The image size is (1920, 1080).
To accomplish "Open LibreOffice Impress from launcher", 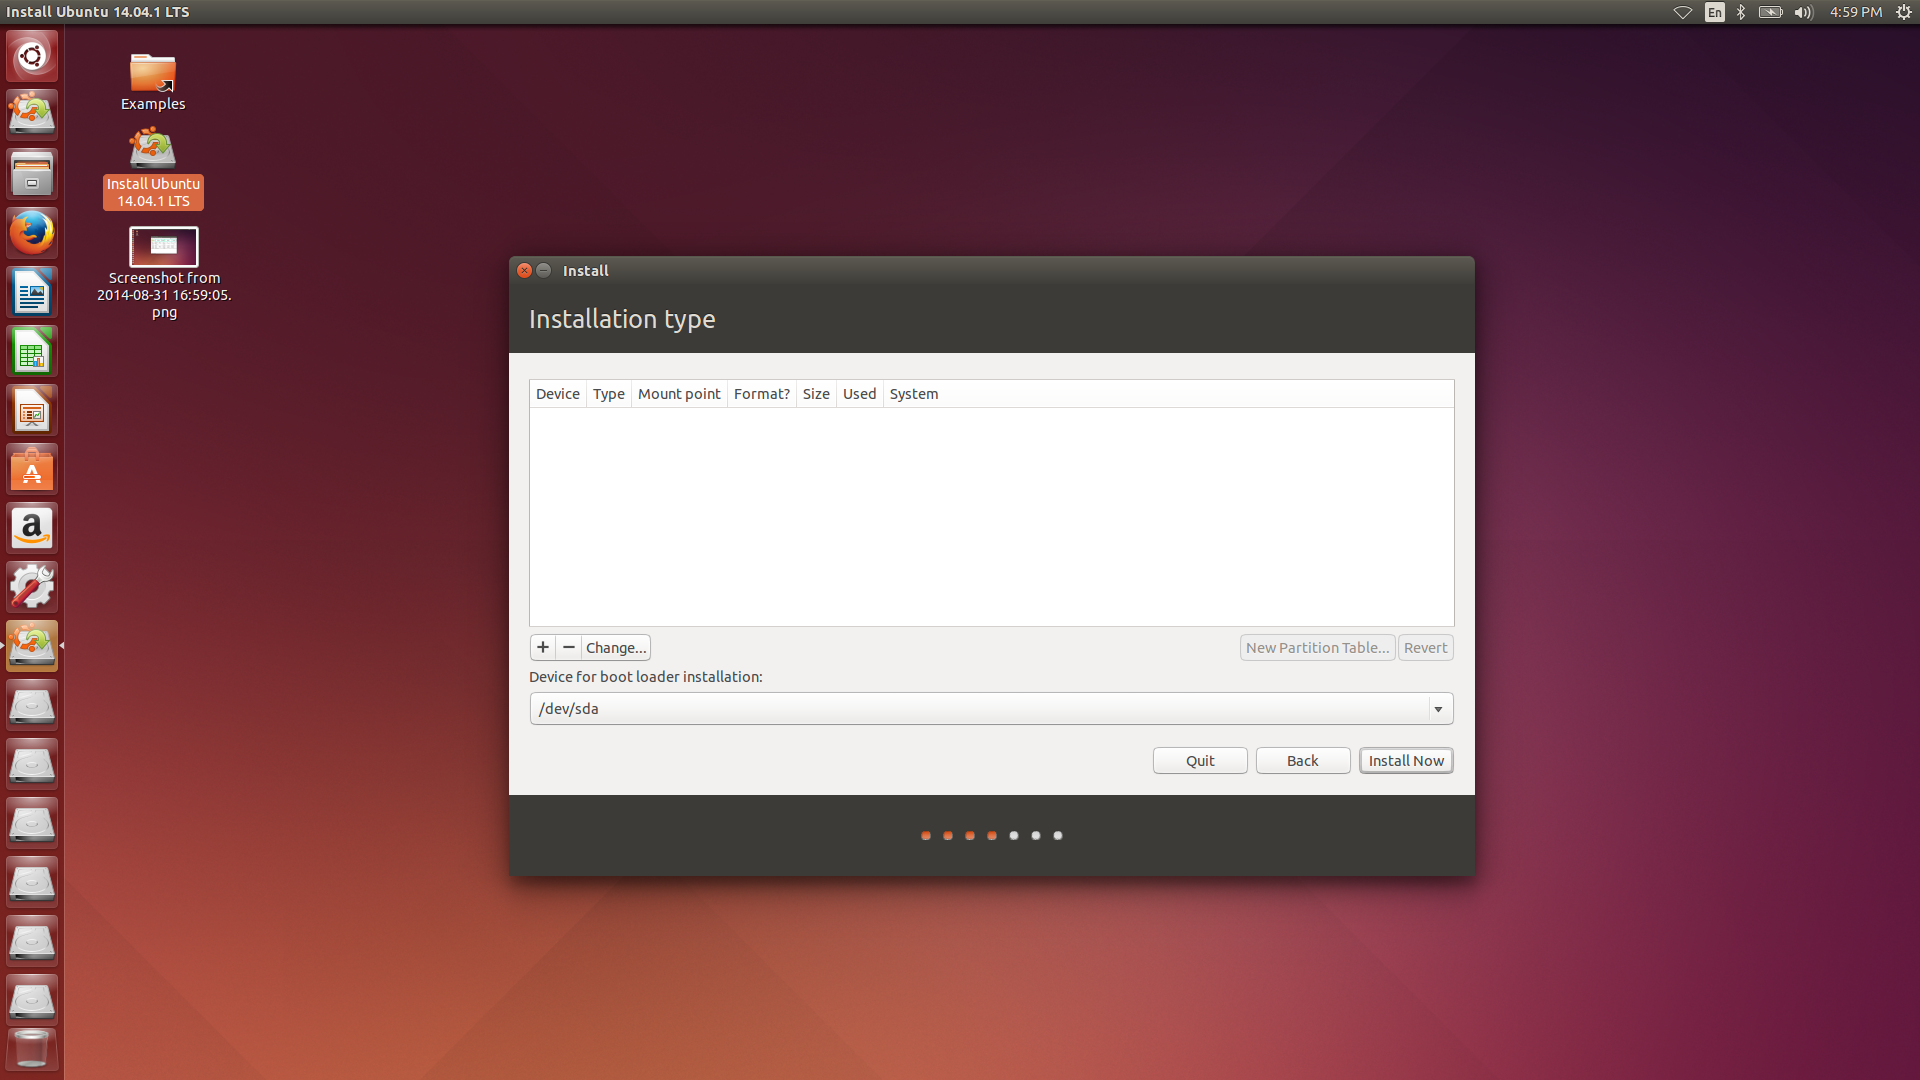I will click(x=32, y=410).
